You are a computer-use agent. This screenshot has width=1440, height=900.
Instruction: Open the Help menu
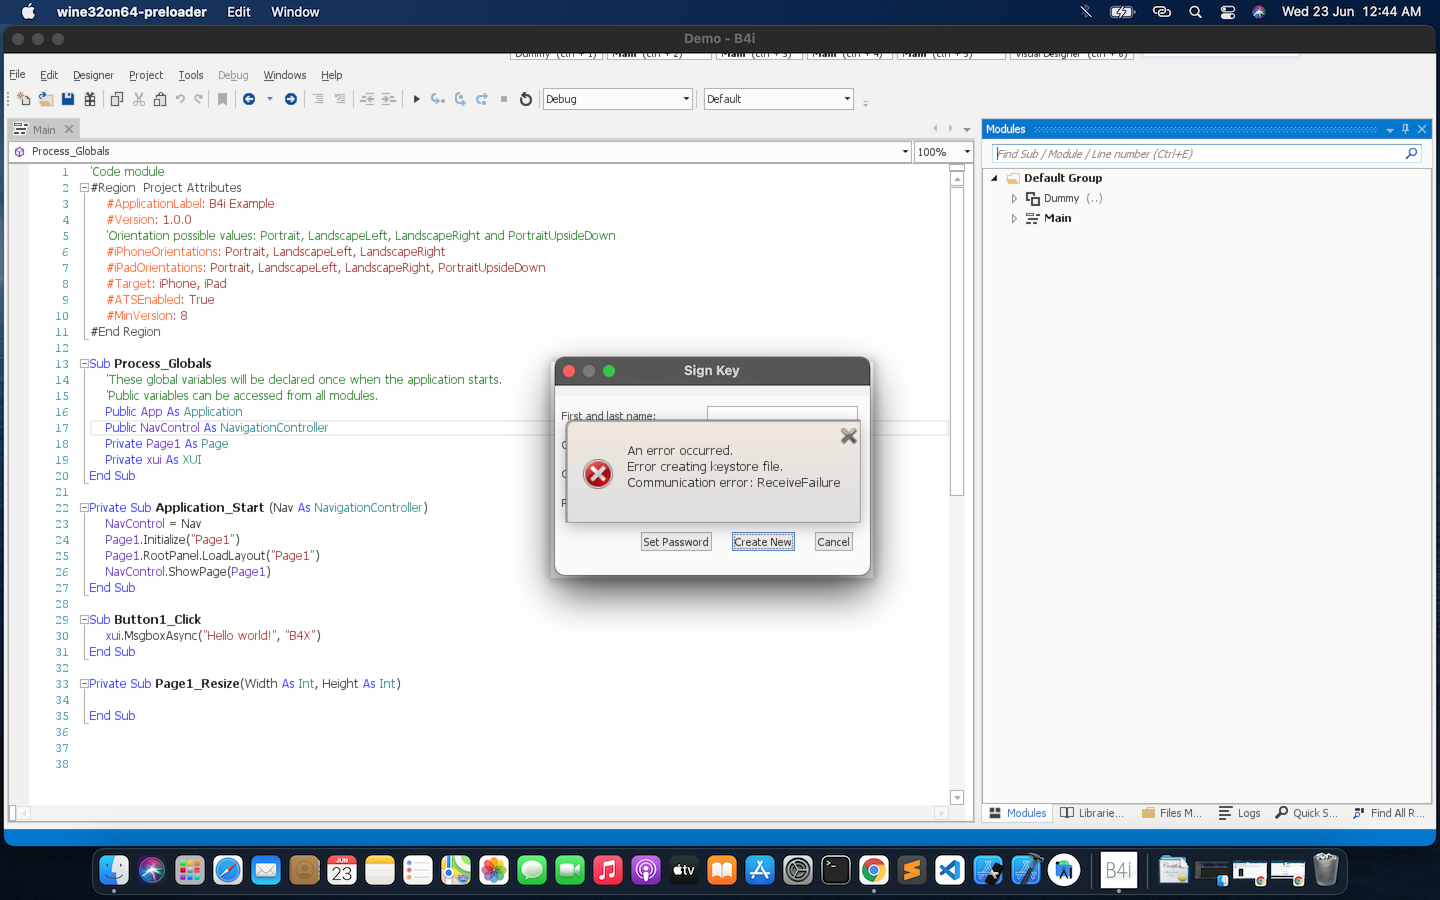click(x=332, y=75)
